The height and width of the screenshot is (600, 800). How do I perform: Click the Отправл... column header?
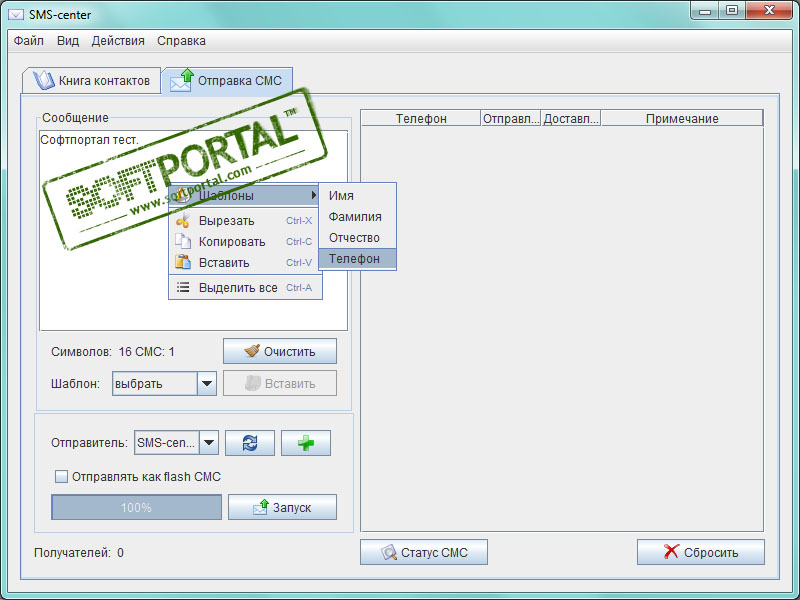[x=511, y=118]
